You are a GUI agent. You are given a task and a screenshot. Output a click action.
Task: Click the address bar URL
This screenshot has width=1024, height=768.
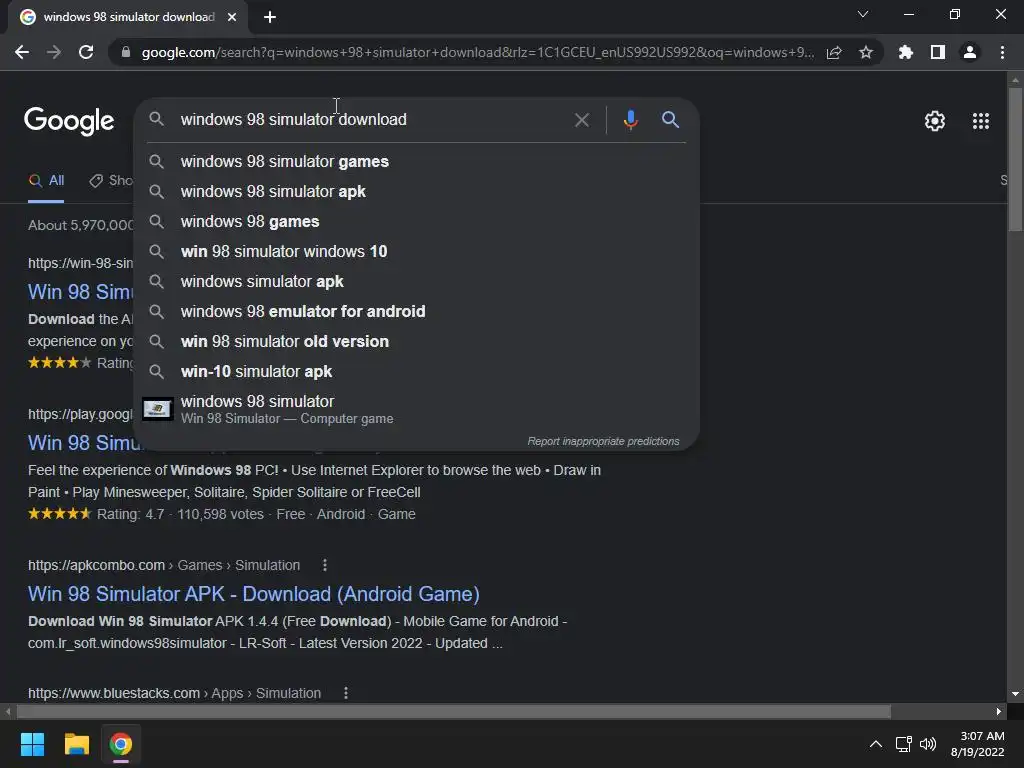pyautogui.click(x=477, y=52)
